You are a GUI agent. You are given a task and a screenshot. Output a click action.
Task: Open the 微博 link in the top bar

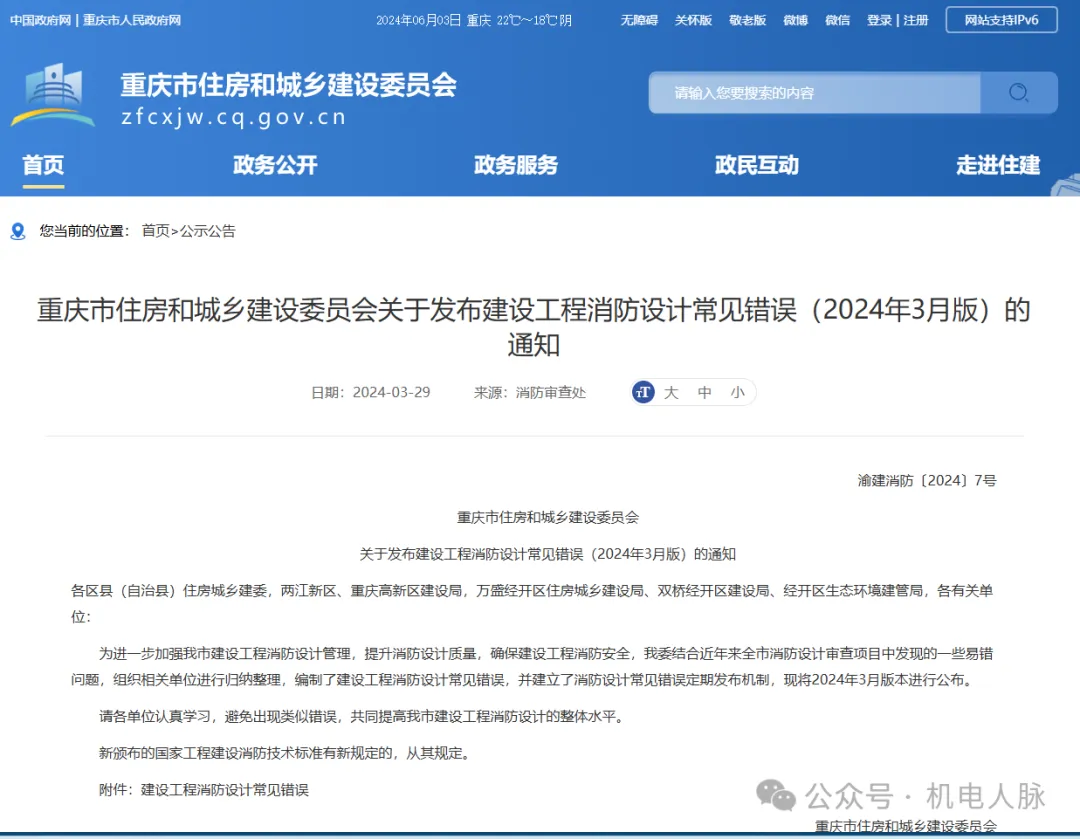(x=794, y=20)
